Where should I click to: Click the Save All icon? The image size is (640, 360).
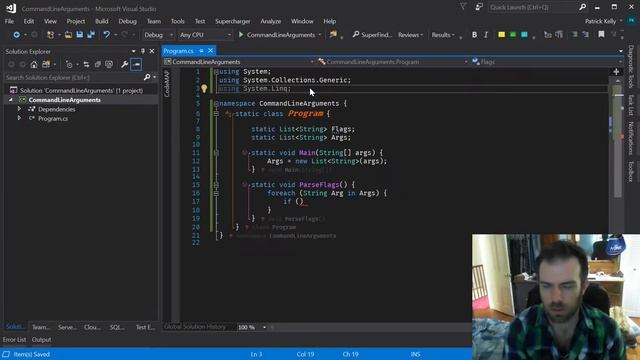click(x=91, y=35)
